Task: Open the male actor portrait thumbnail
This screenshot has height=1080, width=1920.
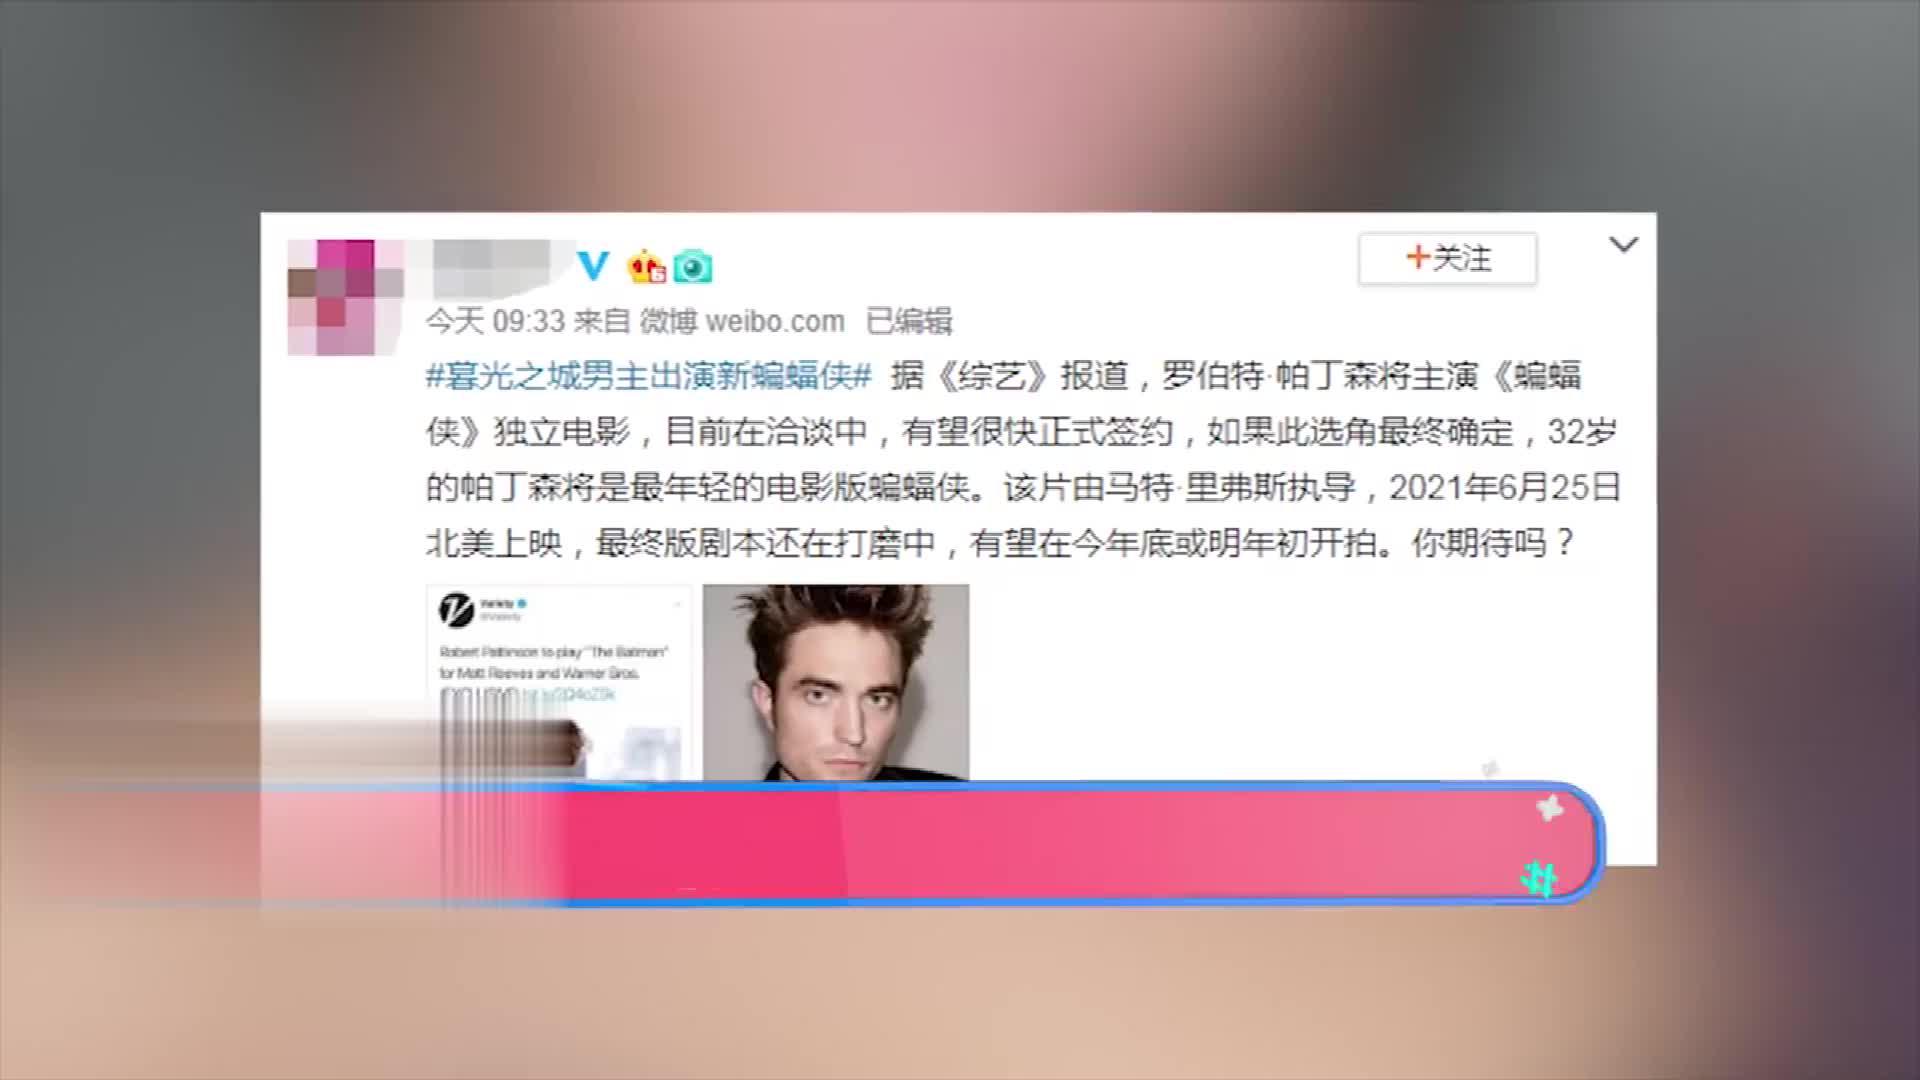Action: click(836, 682)
